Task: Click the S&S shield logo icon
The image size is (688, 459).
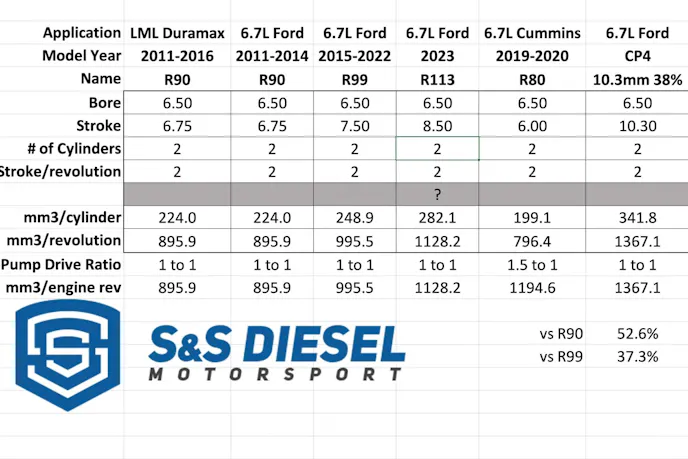Action: (68, 356)
